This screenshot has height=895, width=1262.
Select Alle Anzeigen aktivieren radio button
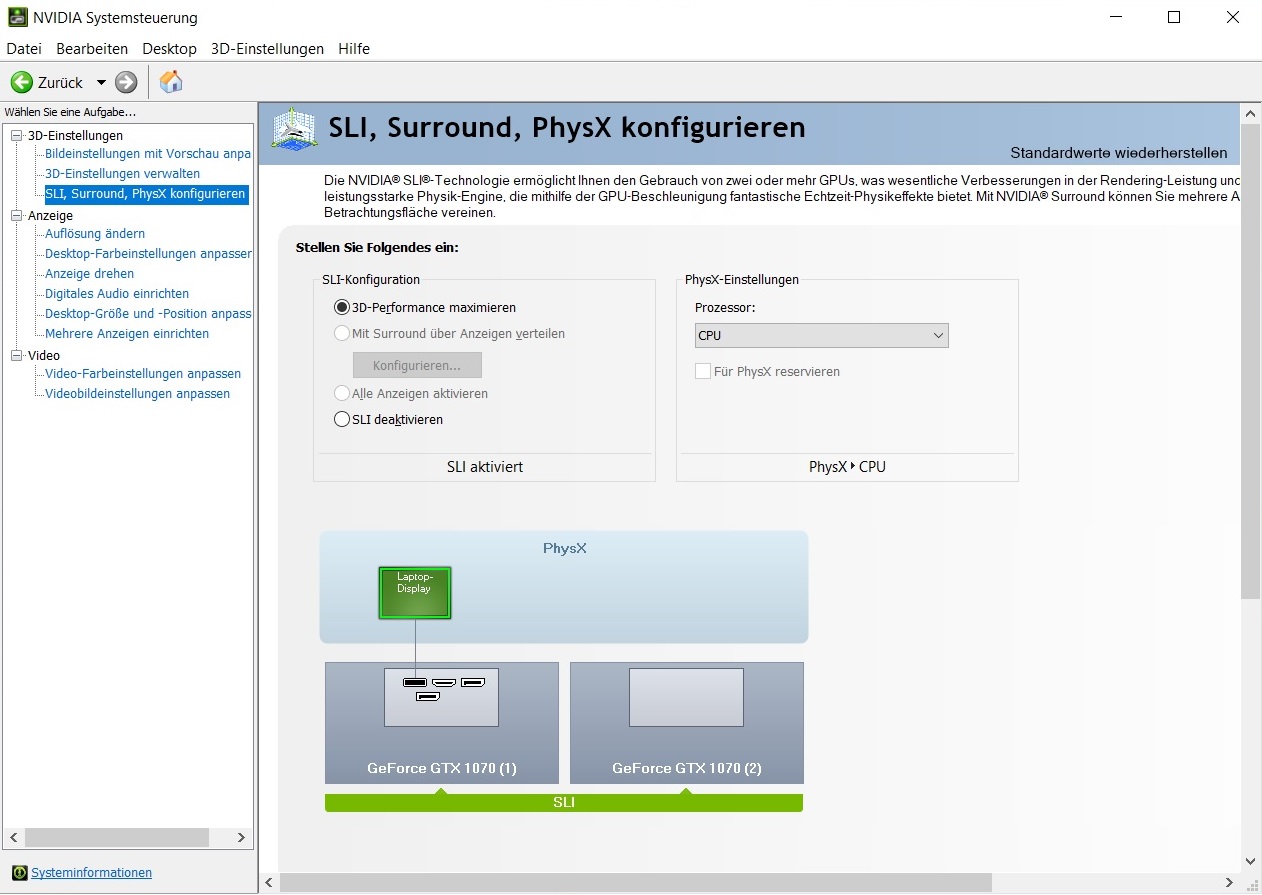[342, 394]
